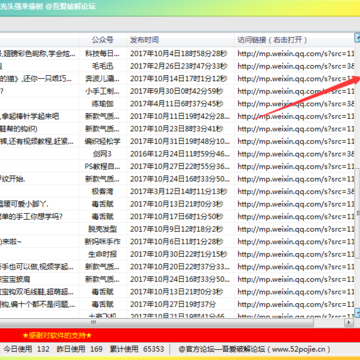The image size is (360, 360).
Task: Click the scroll-down arrow of the vertical scrollbar
Action: 357,313
